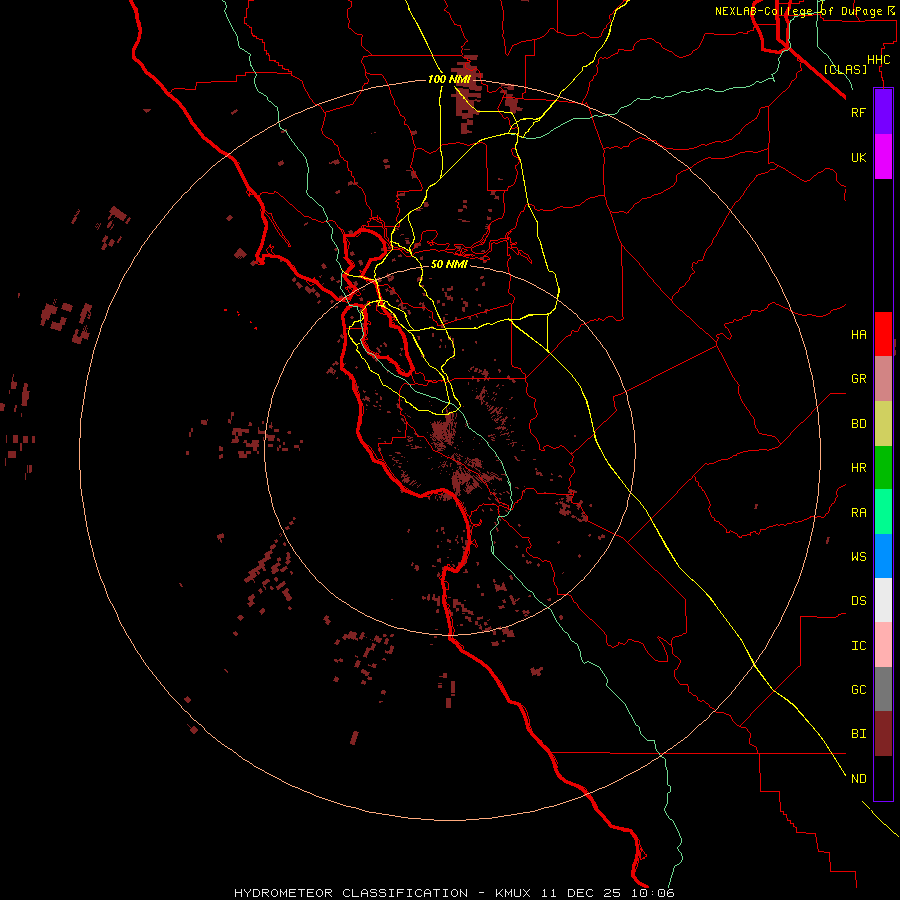Viewport: 900px width, 900px height.
Task: Click the BD legend label
Action: [x=858, y=424]
